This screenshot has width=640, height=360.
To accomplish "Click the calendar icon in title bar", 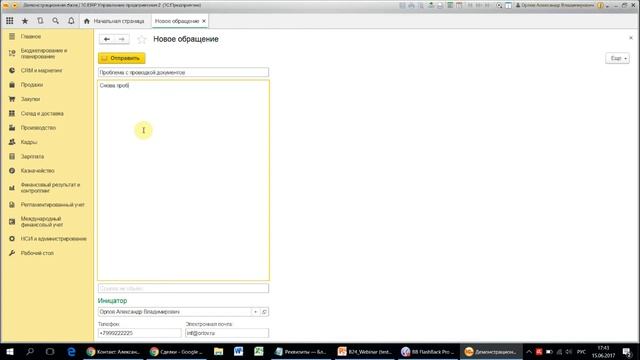I will (459, 5).
